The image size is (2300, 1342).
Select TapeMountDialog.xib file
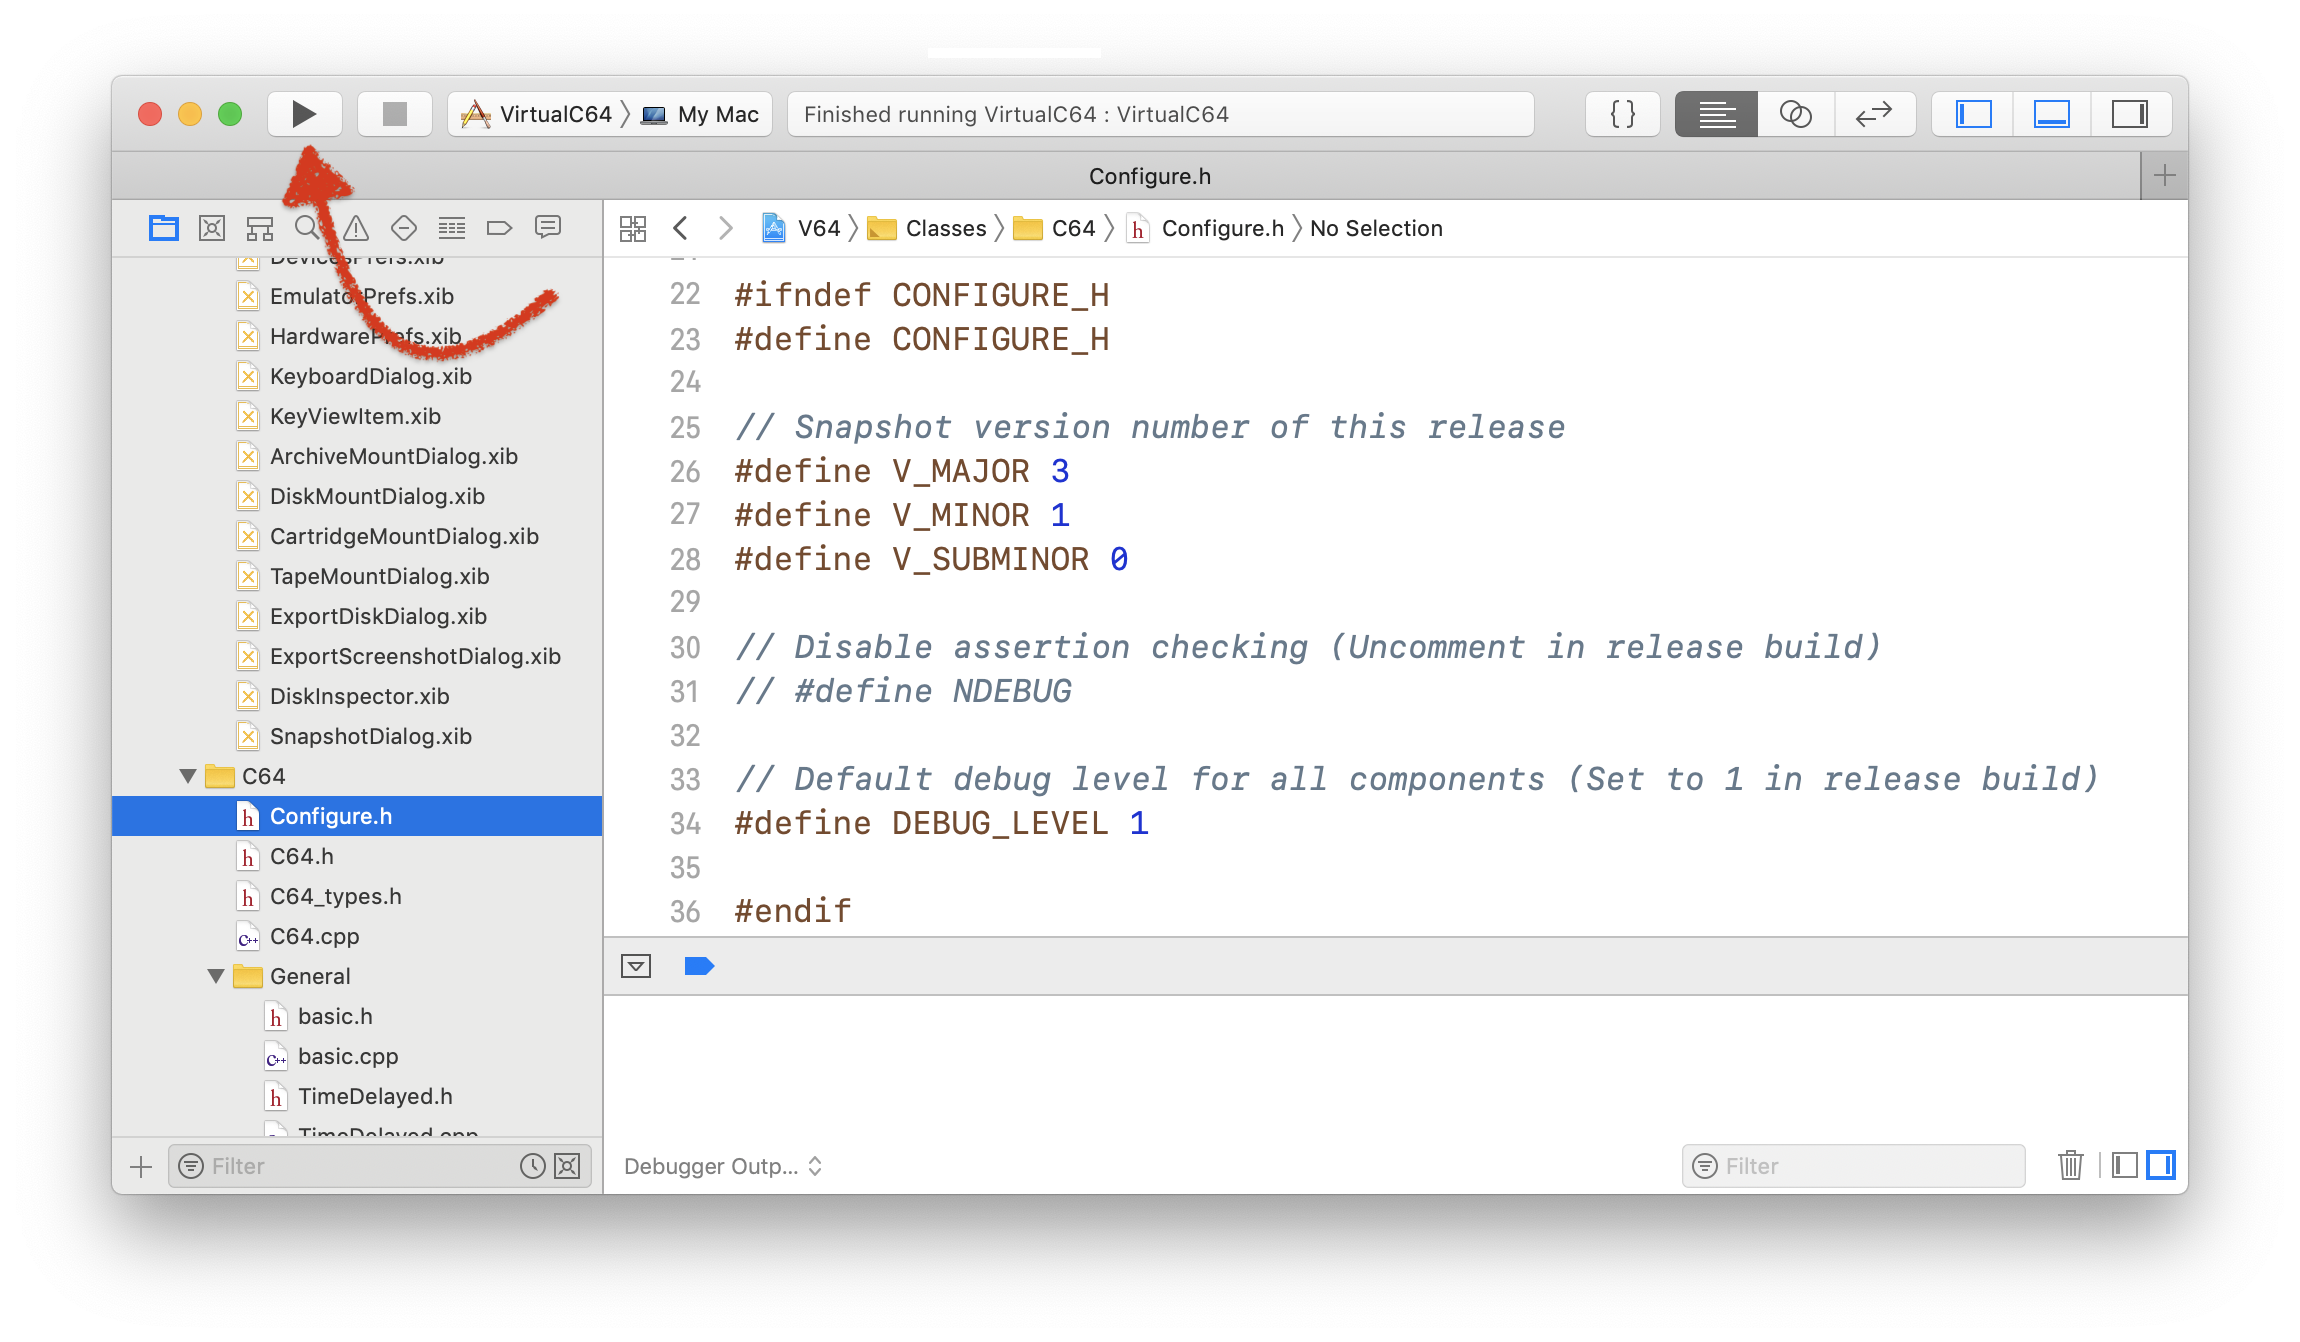pyautogui.click(x=357, y=576)
